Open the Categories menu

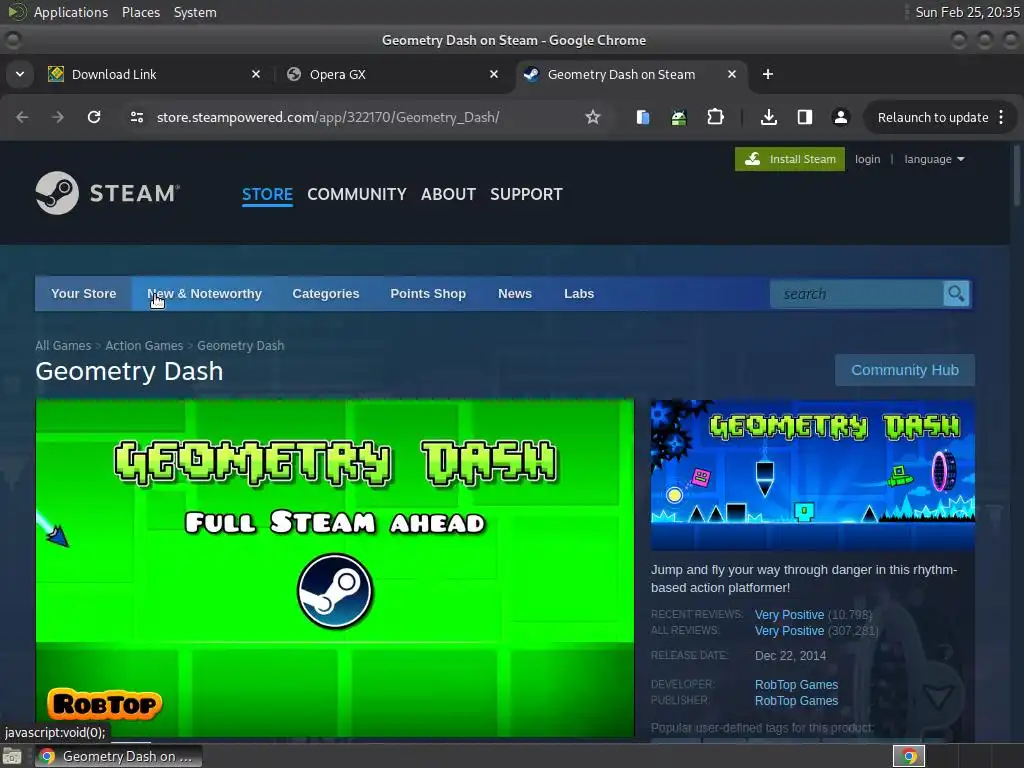coord(326,294)
